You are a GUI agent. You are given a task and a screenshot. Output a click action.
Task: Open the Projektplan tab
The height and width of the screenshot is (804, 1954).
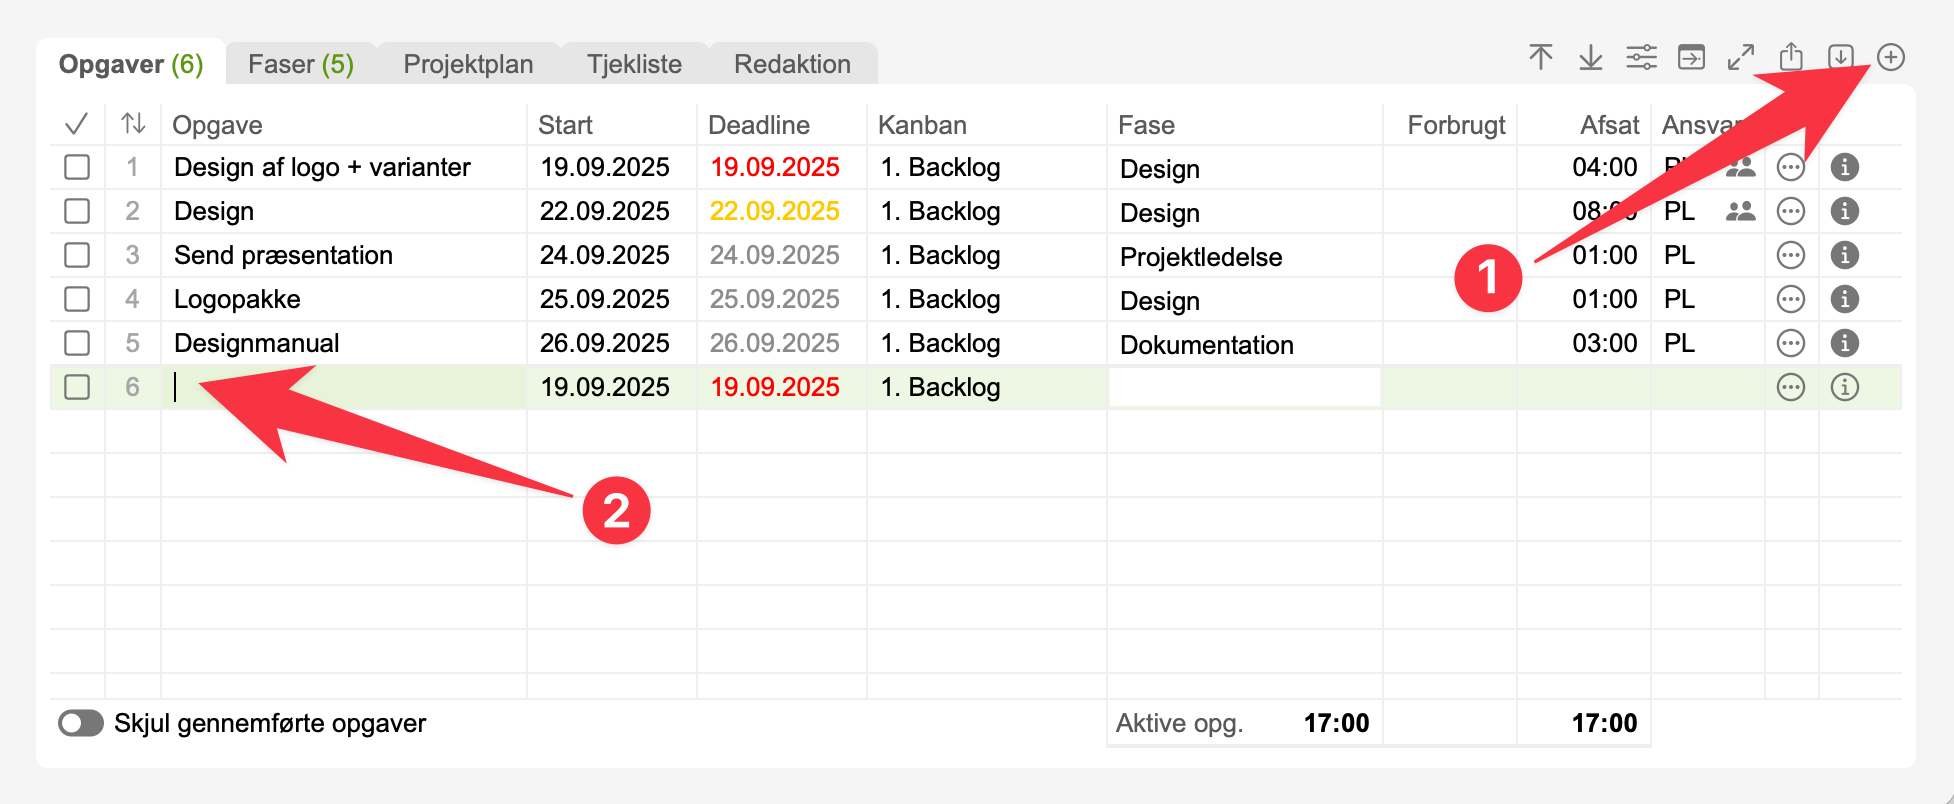[x=468, y=64]
